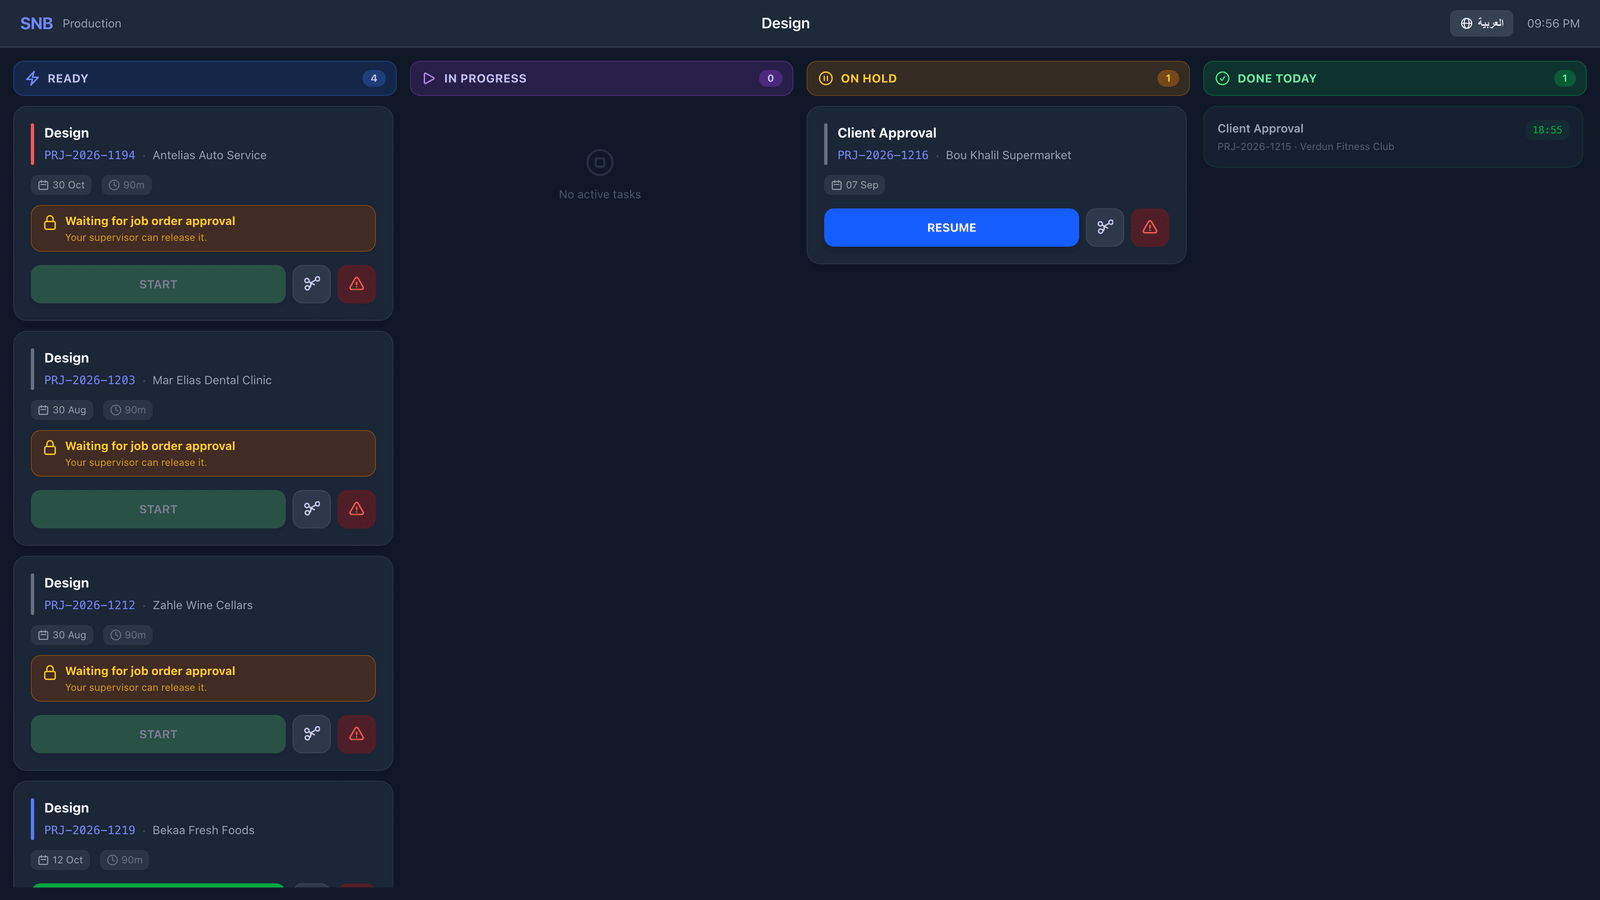1600x900 pixels.
Task: Open project PRJ-2026-1212
Action: pos(90,605)
